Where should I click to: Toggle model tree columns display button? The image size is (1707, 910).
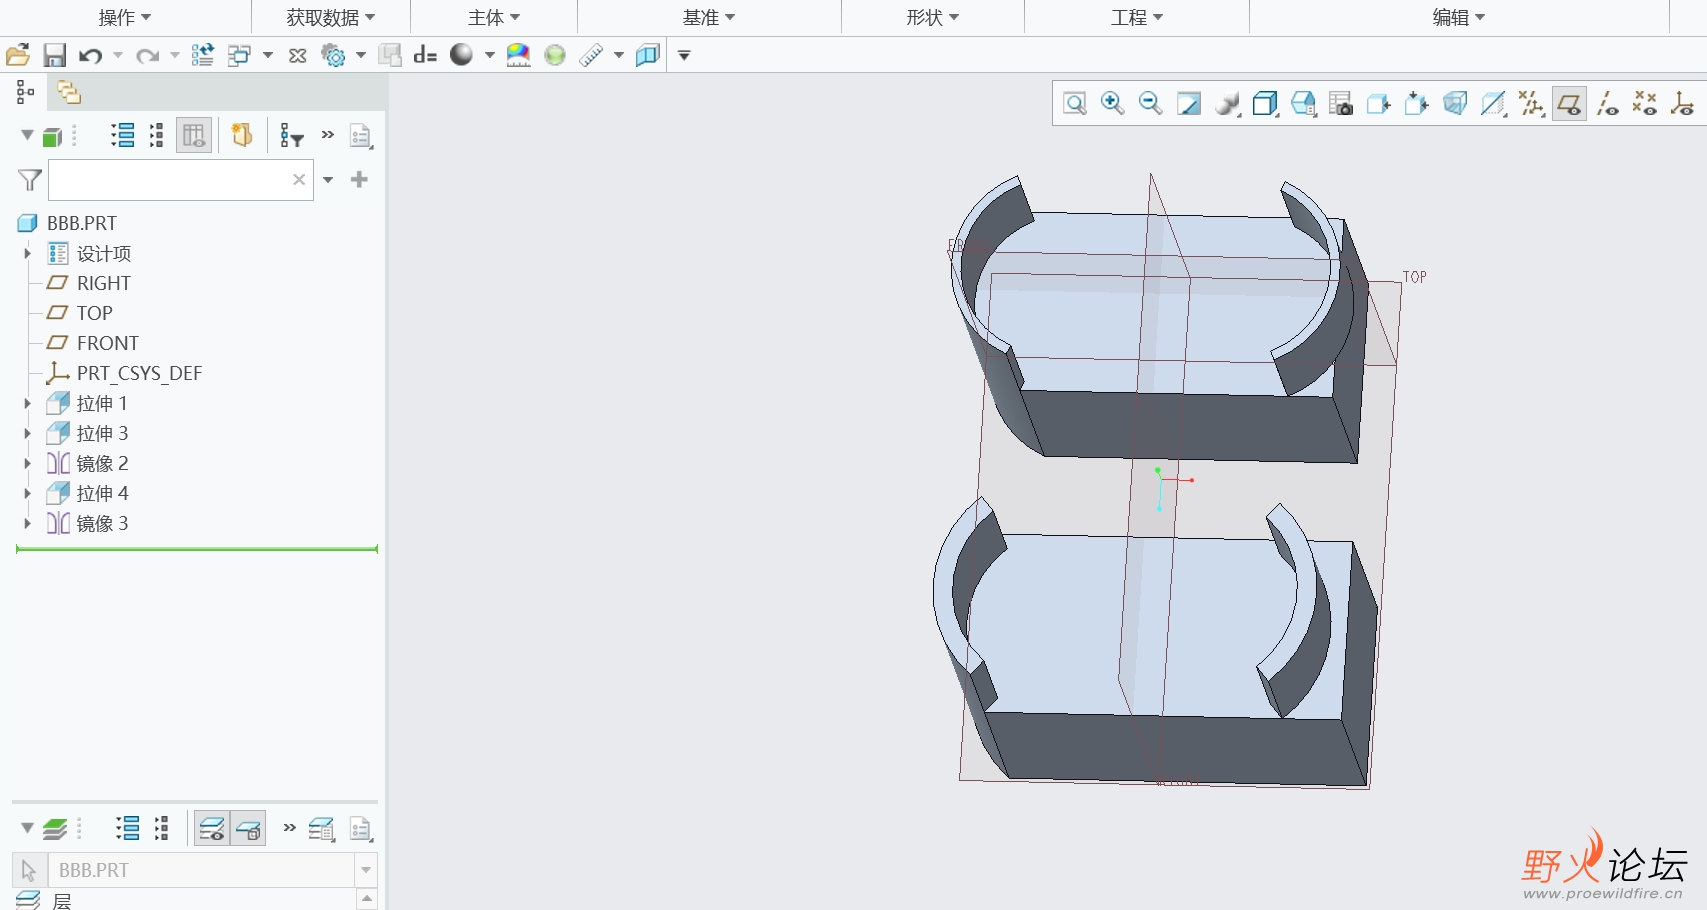[x=194, y=135]
